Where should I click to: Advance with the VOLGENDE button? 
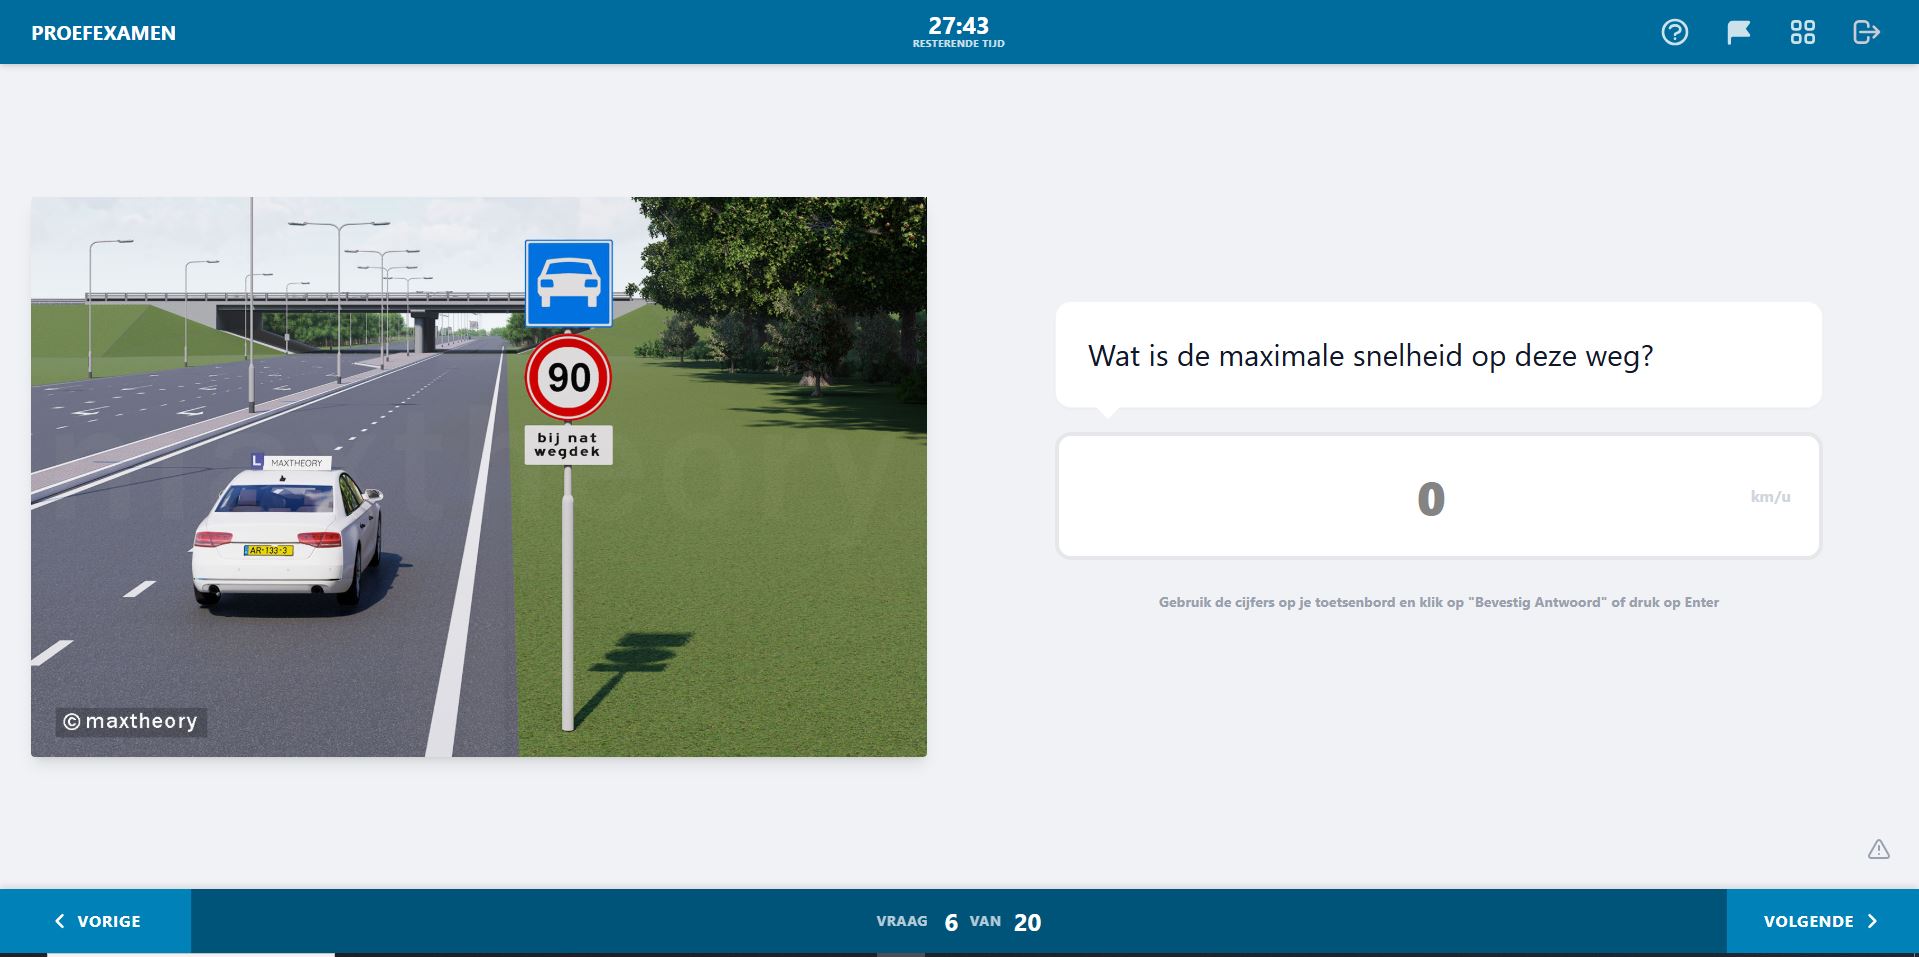1822,921
